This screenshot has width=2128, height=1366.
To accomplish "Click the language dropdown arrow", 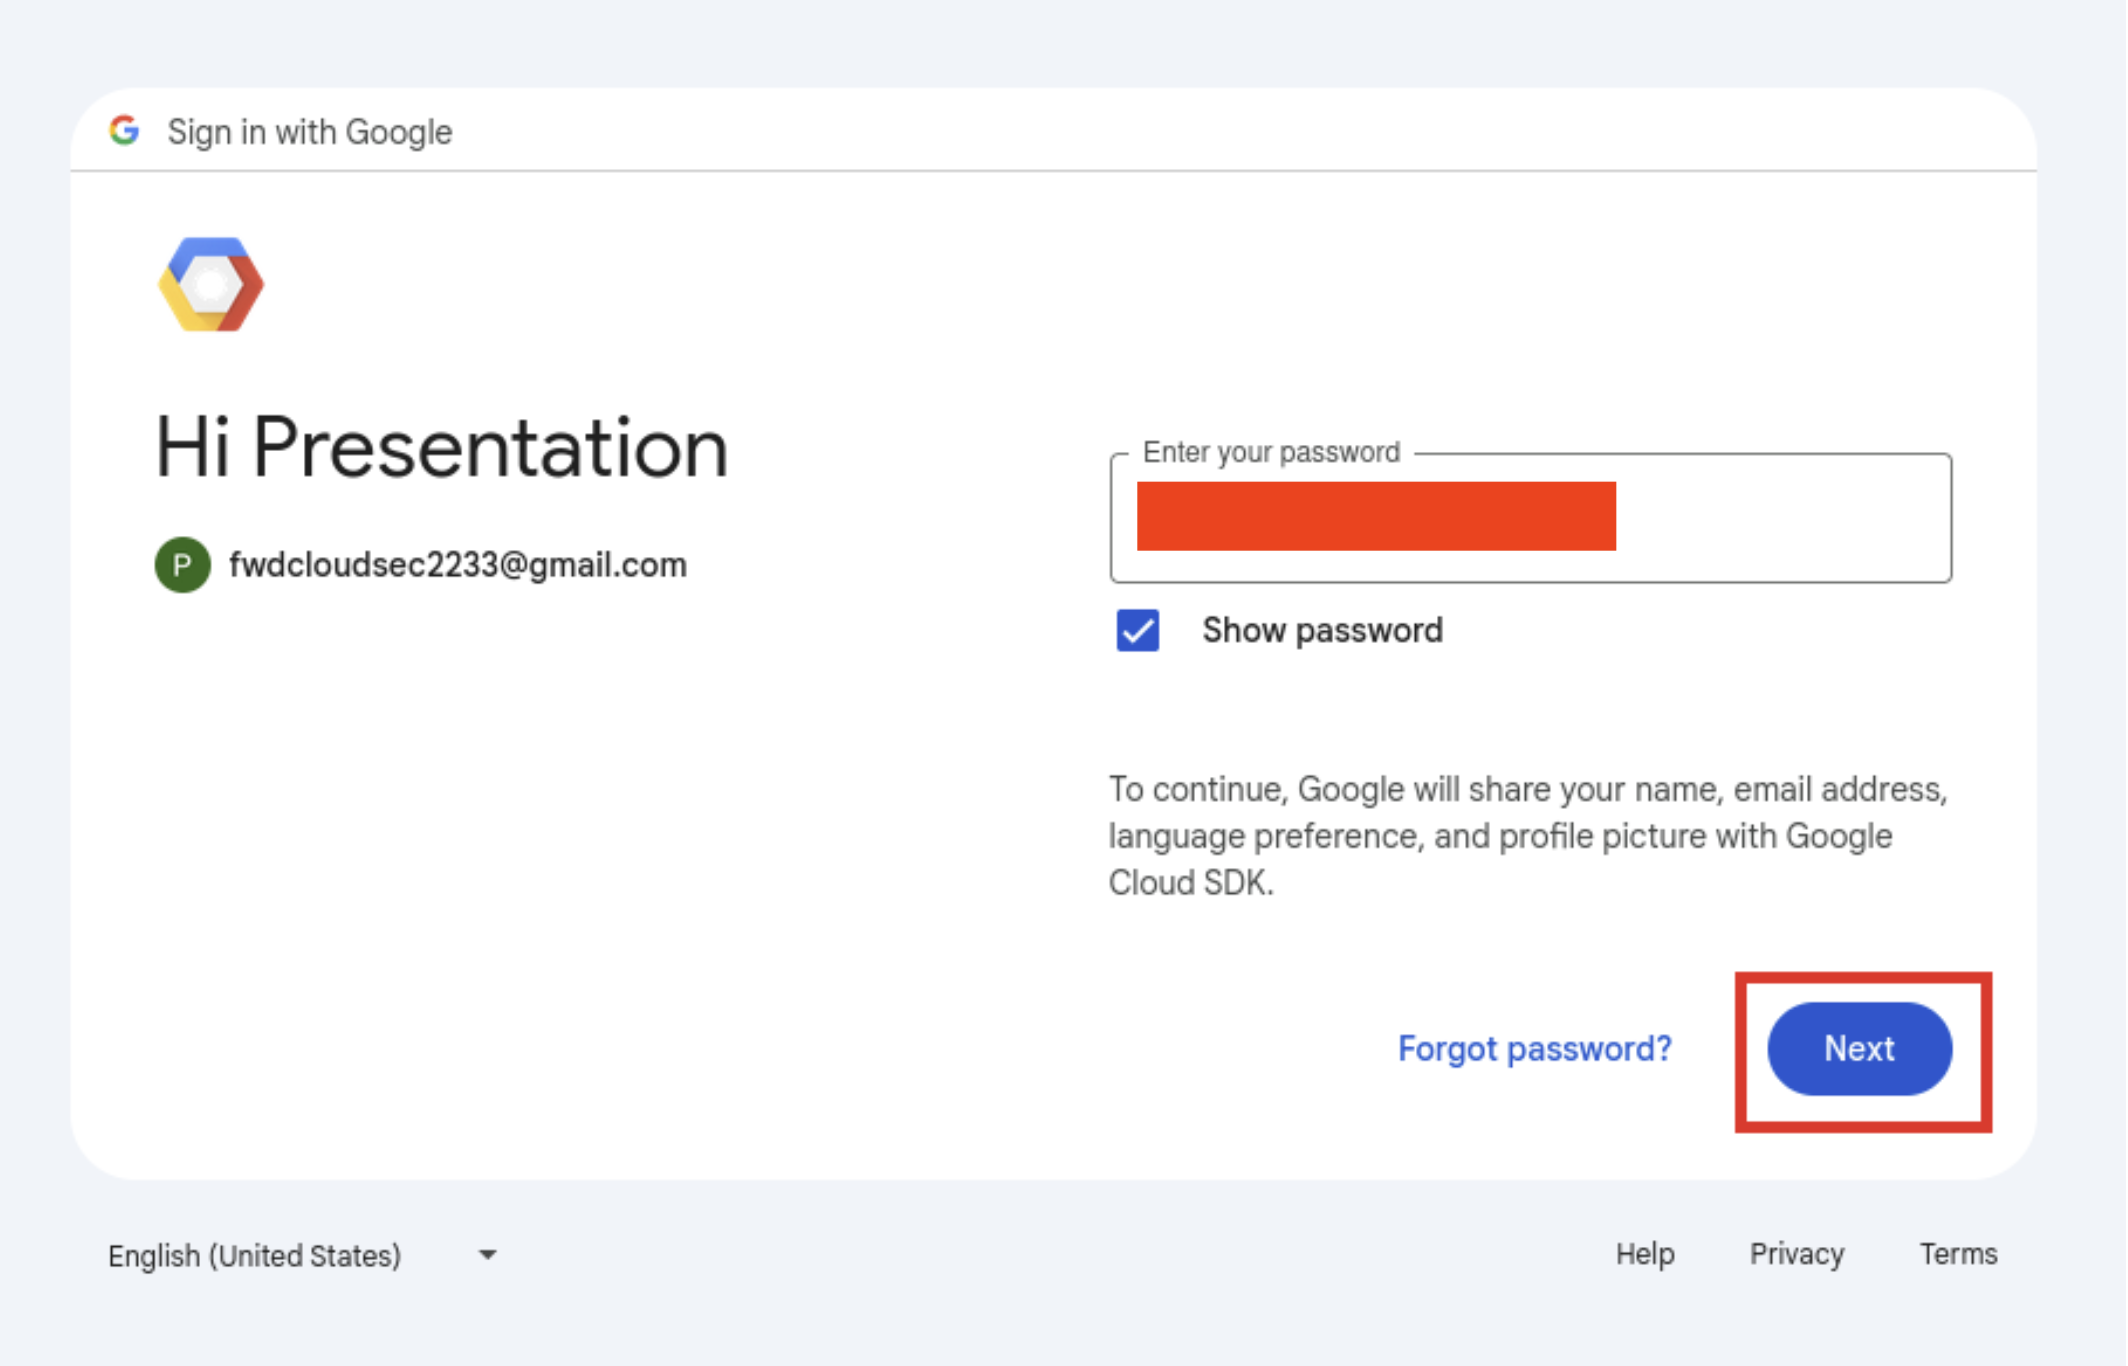I will point(488,1255).
